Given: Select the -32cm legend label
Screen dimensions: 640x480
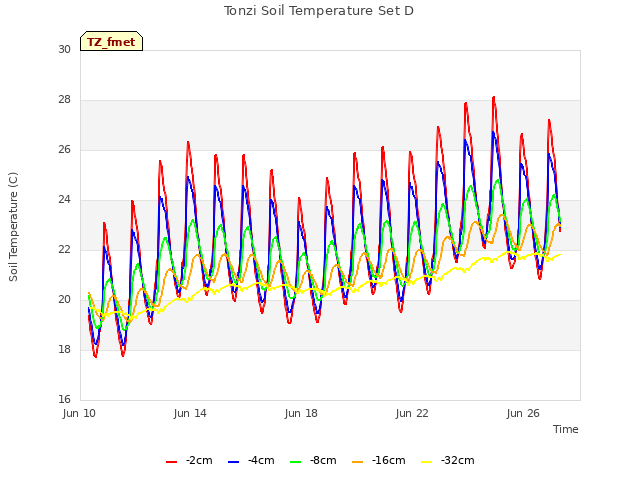Looking at the screenshot, I should tap(458, 460).
